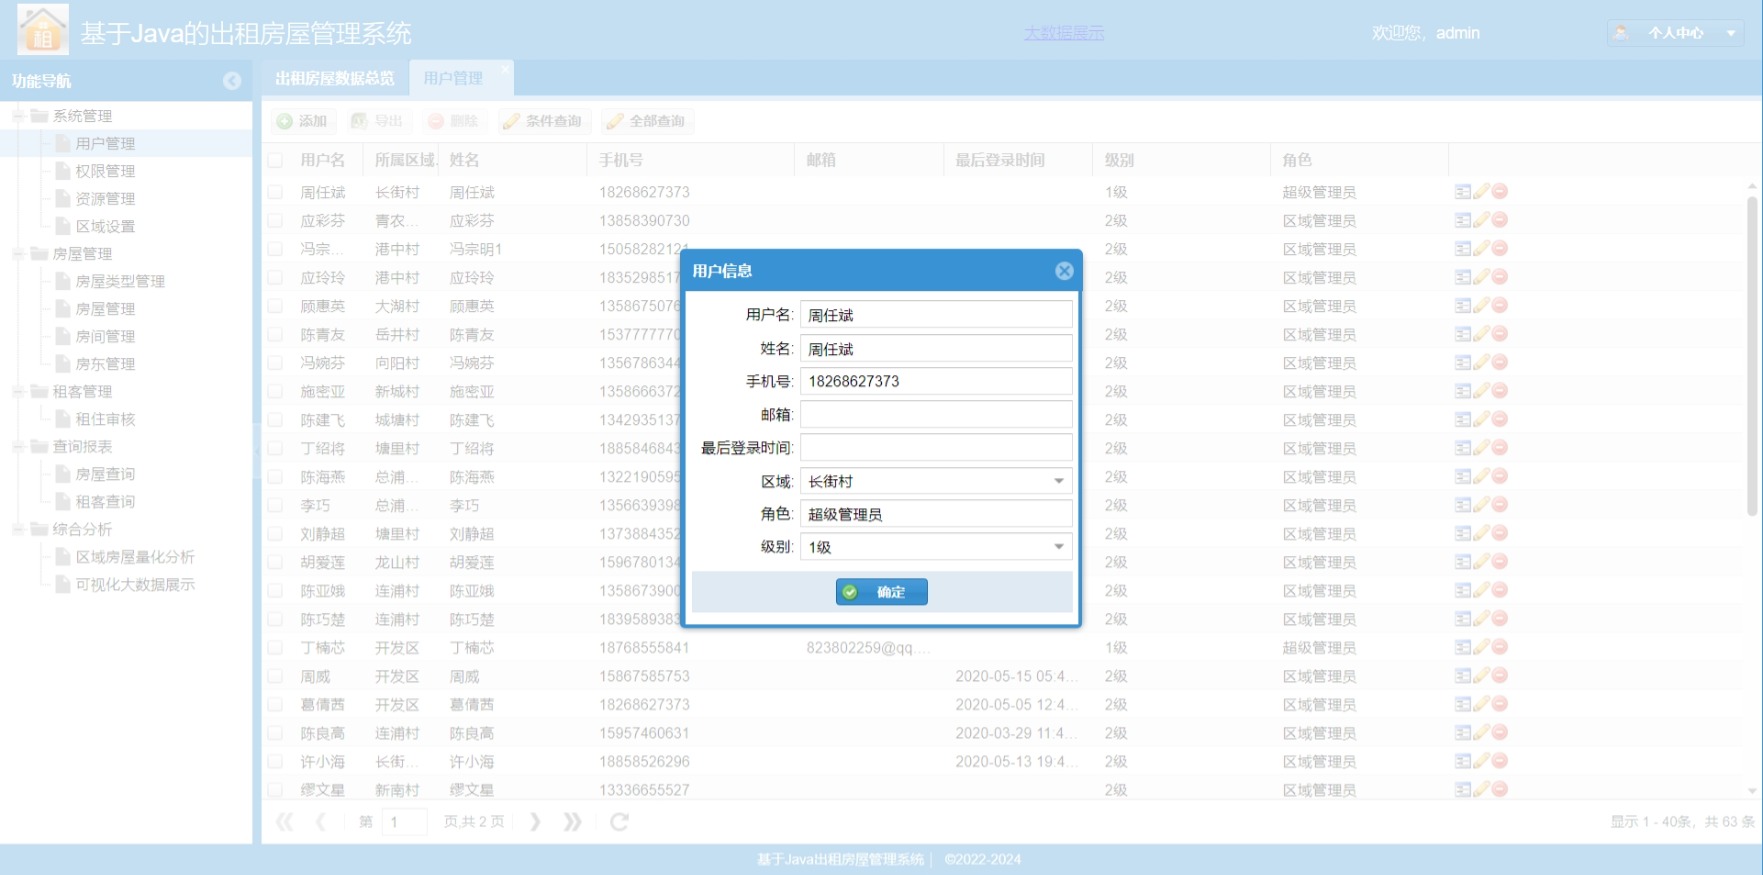The image size is (1763, 875).
Task: Delete icon for user 周威
Action: point(1500,676)
